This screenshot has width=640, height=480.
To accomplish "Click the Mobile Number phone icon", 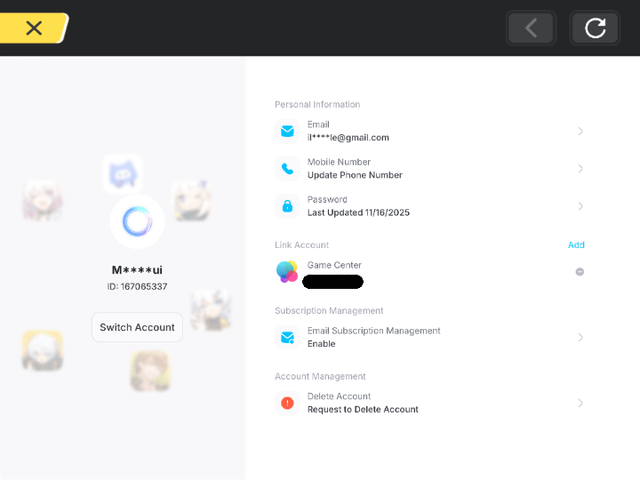I will click(x=287, y=169).
